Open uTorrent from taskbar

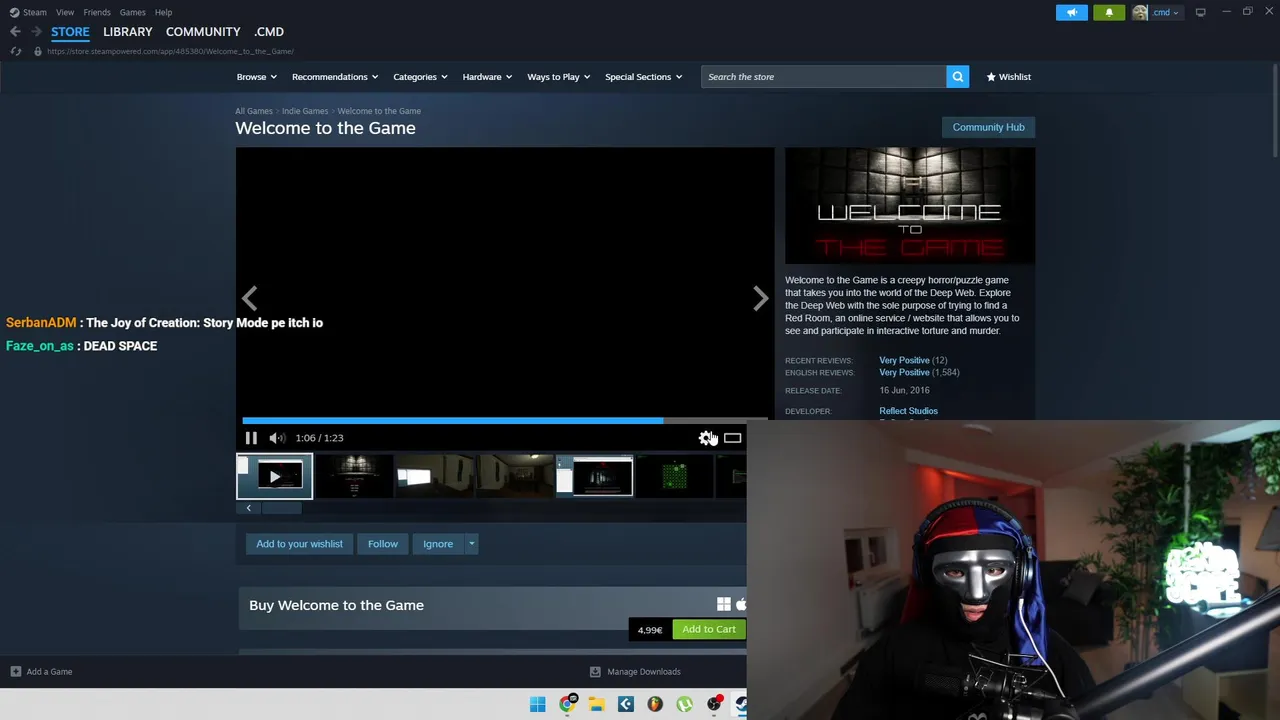[684, 704]
